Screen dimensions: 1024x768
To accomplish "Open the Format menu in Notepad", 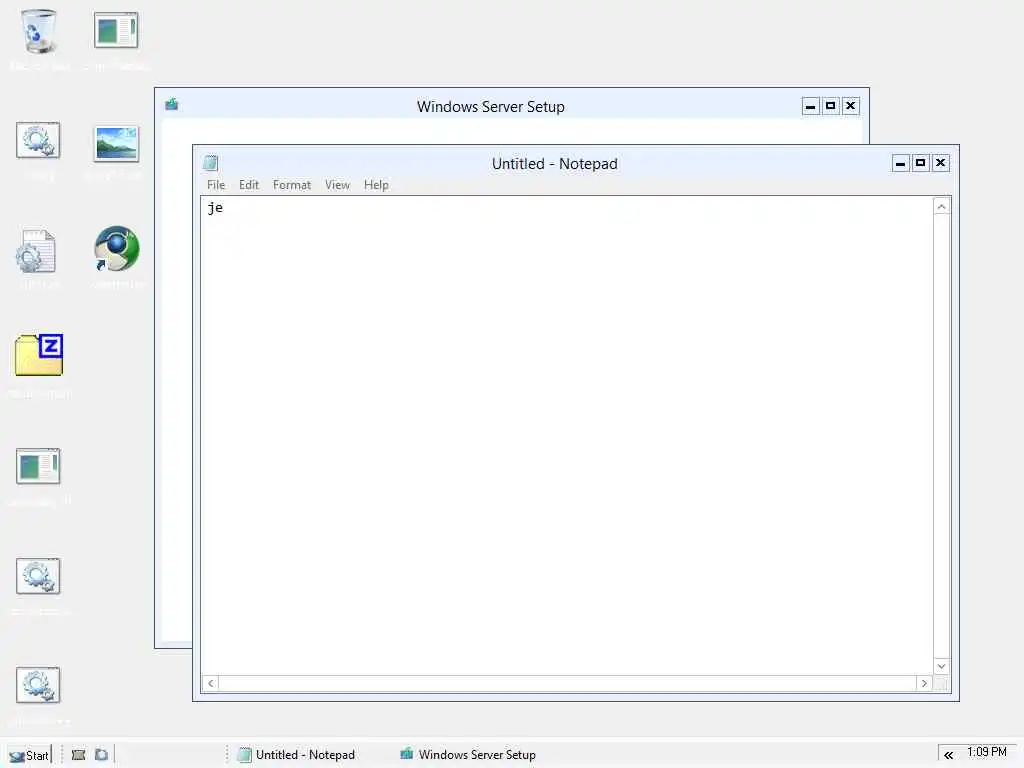I will click(x=292, y=185).
